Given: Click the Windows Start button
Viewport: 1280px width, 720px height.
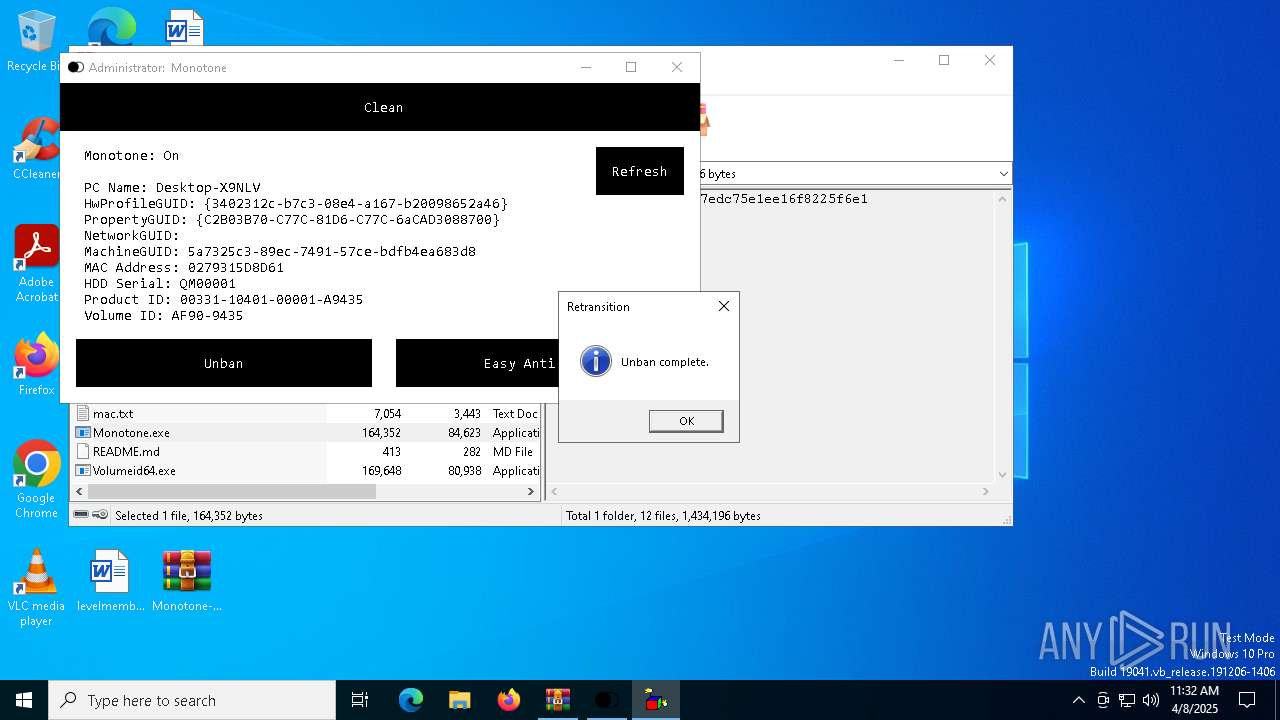Looking at the screenshot, I should tap(24, 700).
